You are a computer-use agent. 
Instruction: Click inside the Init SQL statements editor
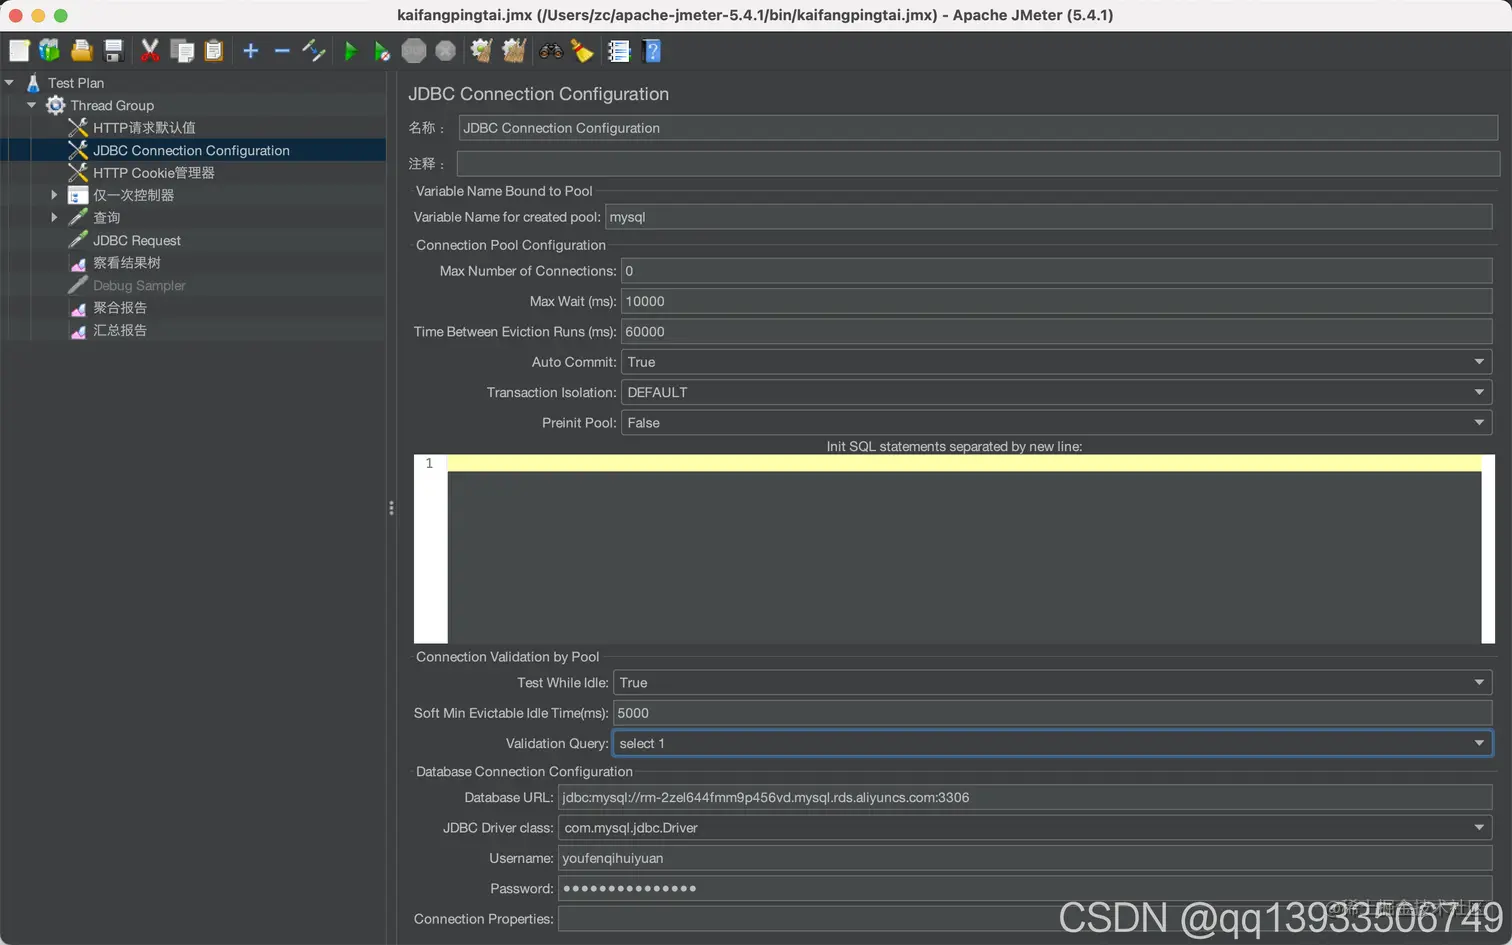click(x=964, y=549)
